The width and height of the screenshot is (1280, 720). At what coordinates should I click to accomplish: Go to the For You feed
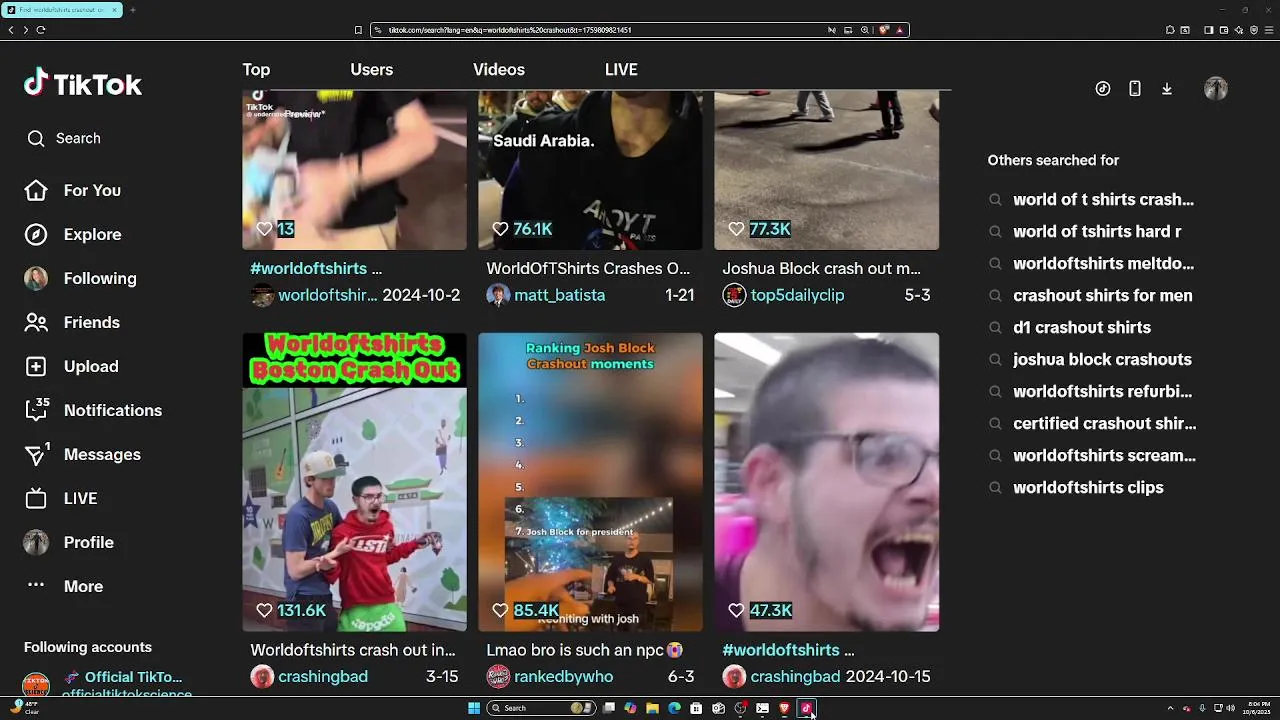click(72, 190)
